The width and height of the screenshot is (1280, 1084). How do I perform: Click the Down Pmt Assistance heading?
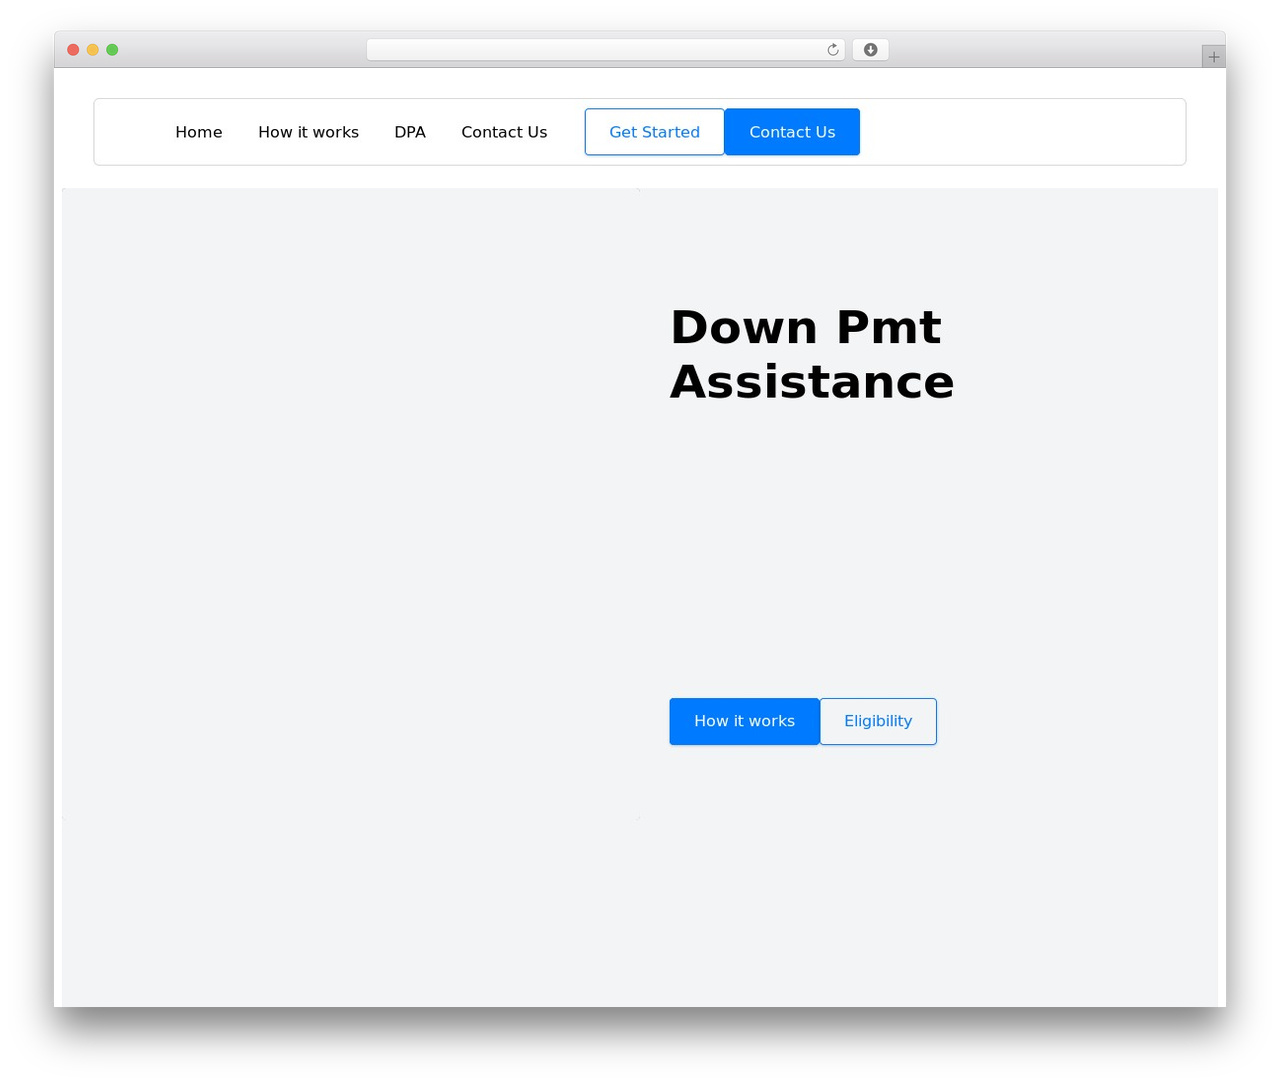[x=812, y=354]
